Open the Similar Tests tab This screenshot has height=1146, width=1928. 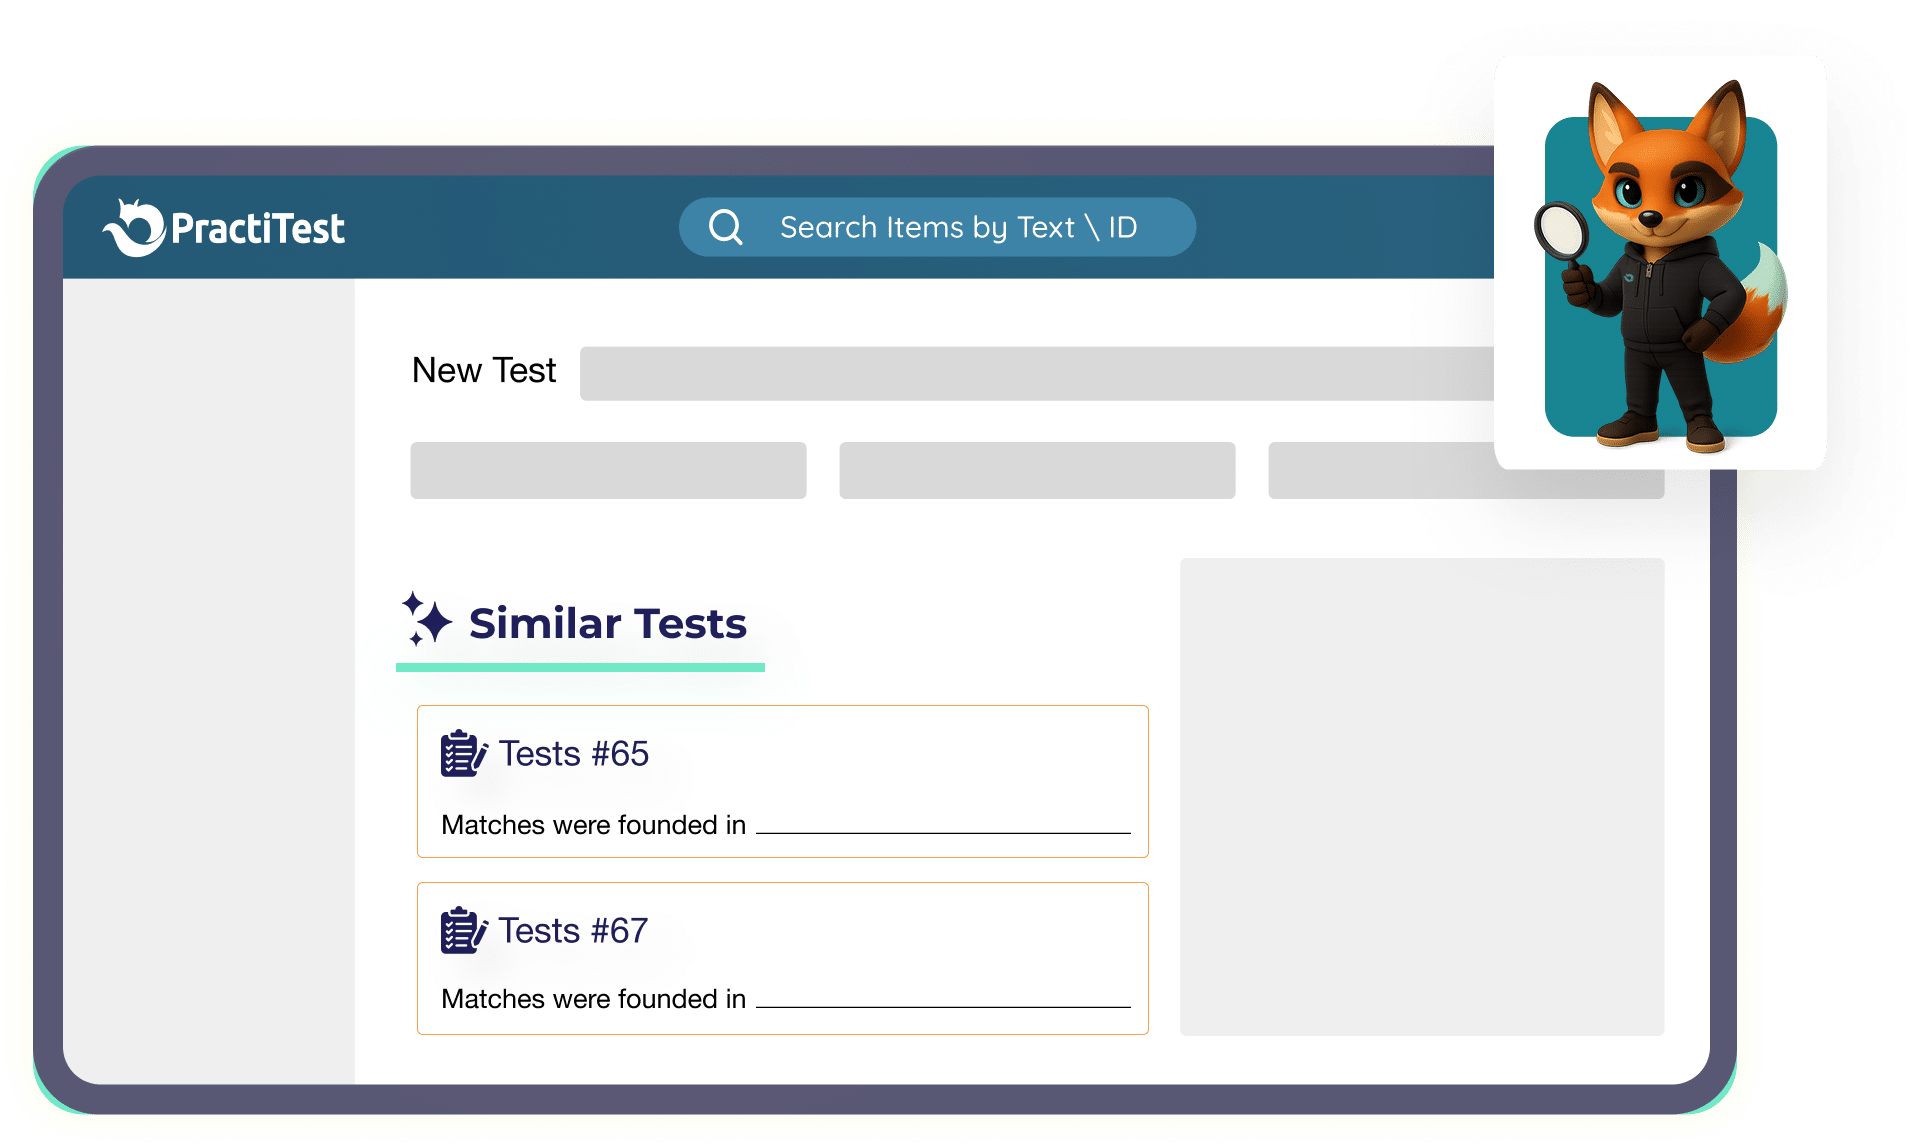coord(607,624)
